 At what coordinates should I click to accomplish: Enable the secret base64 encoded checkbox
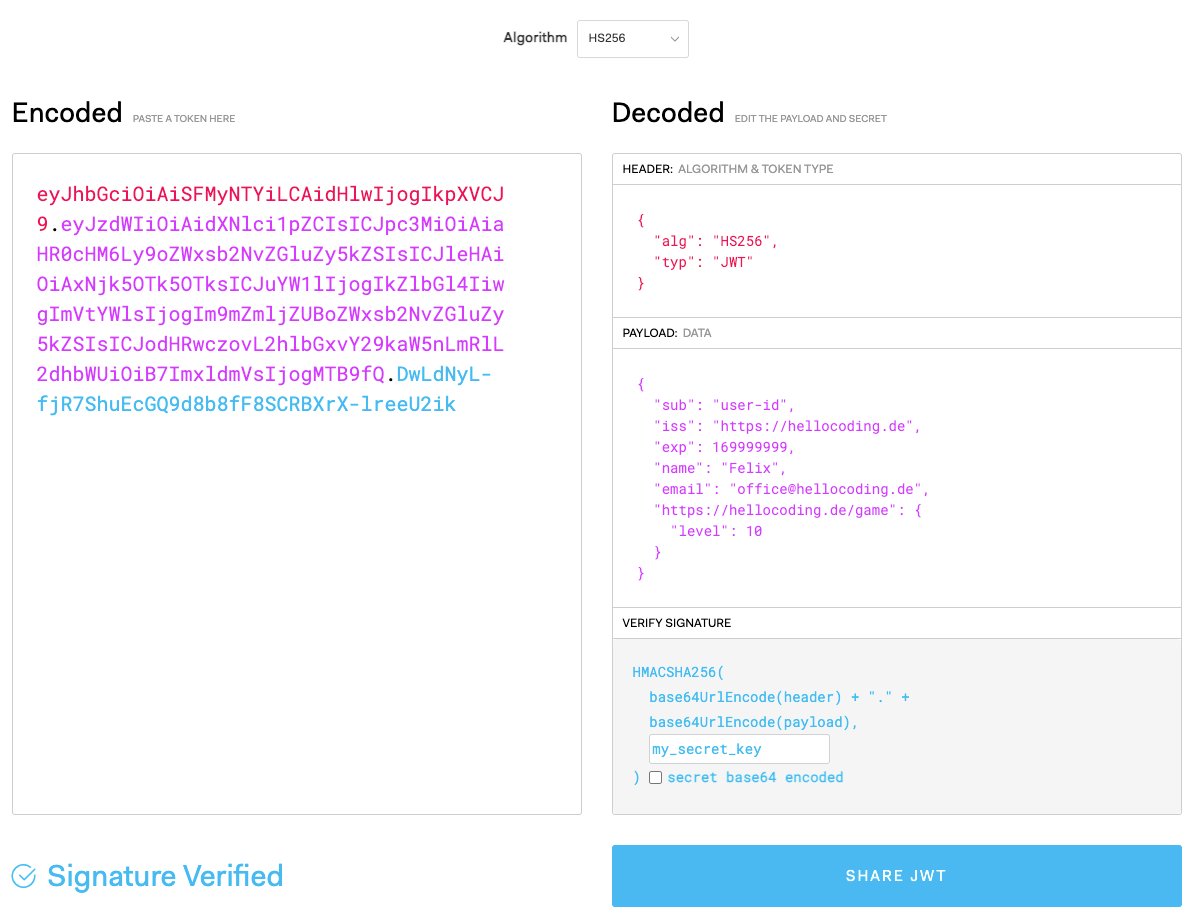pos(655,777)
